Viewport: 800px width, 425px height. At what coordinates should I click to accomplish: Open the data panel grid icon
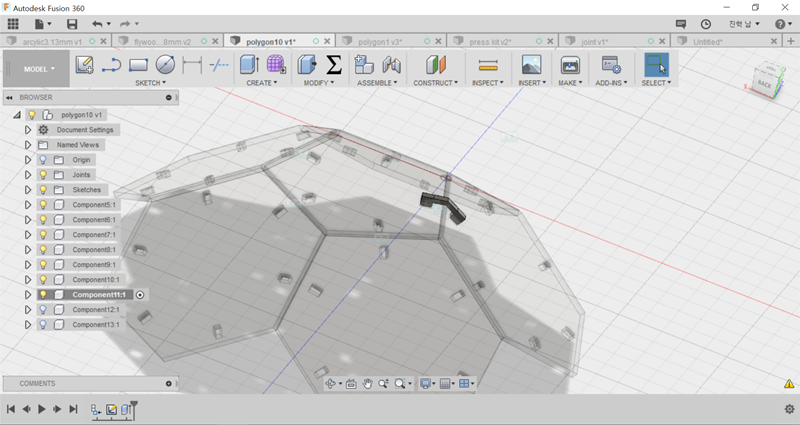(13, 23)
